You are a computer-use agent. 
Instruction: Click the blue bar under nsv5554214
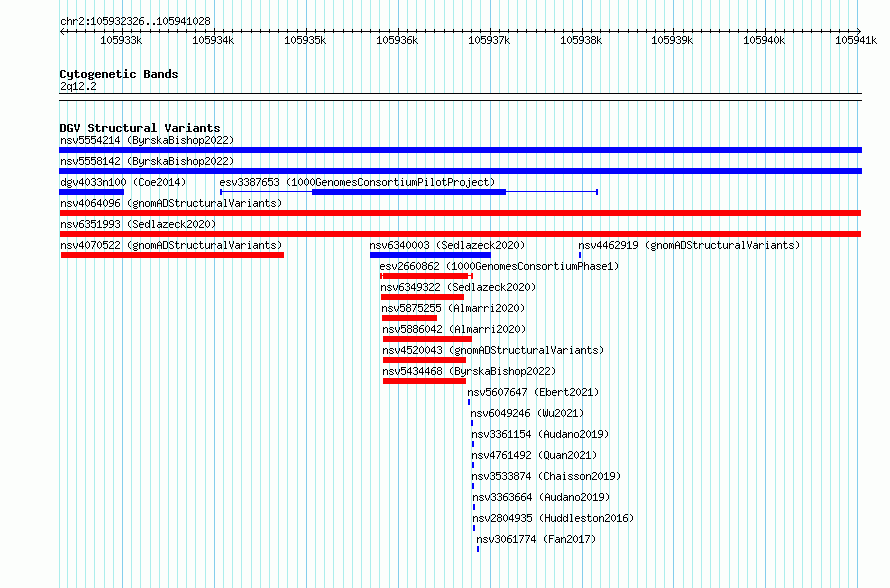460,150
